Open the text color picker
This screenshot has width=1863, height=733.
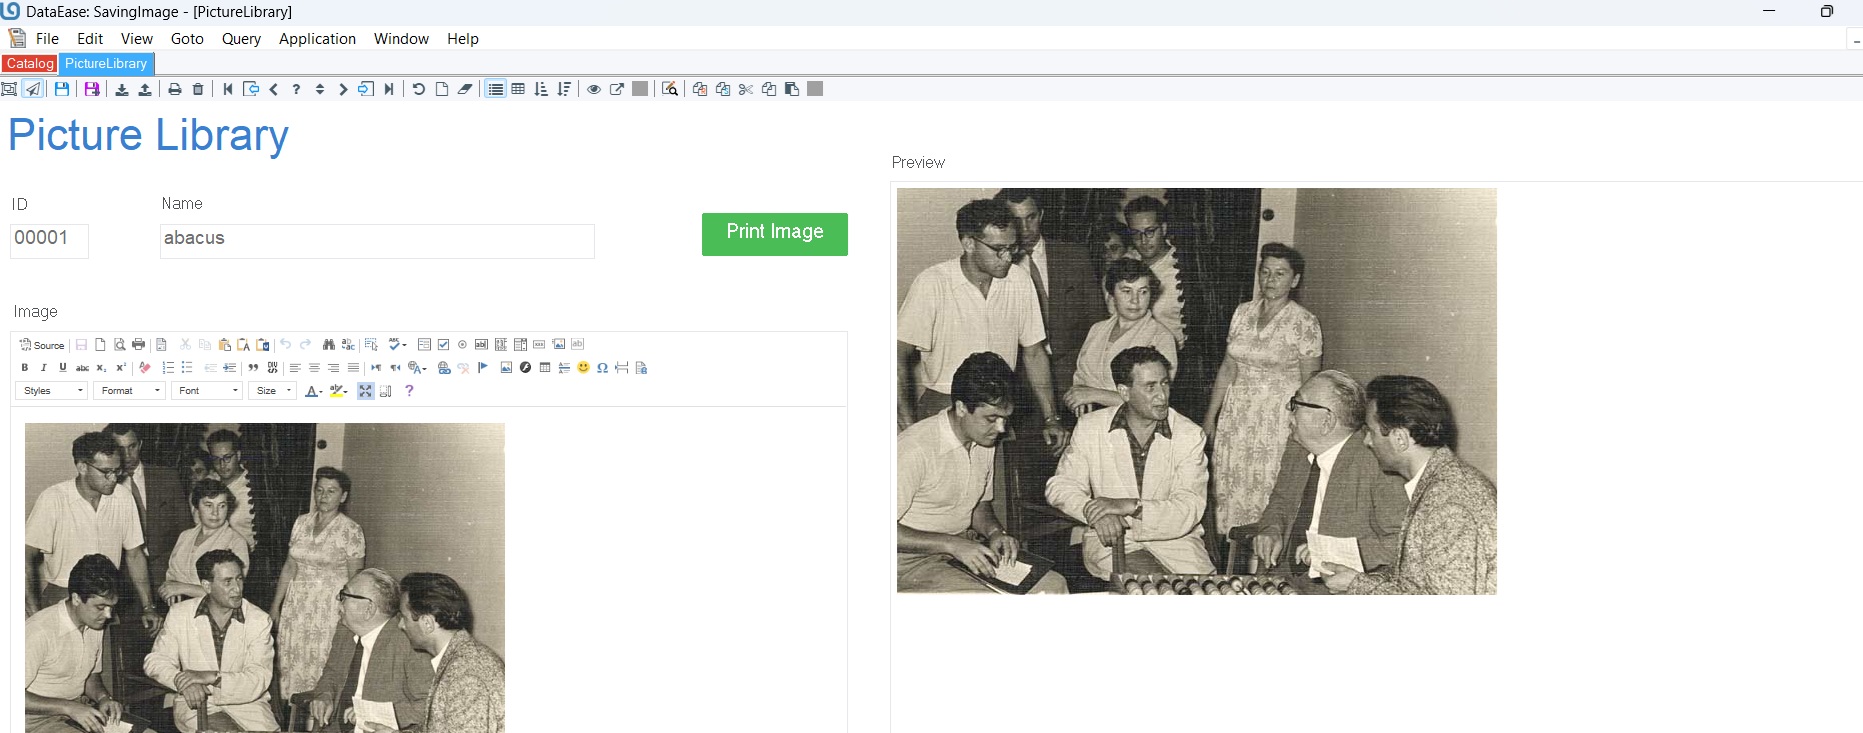point(313,391)
